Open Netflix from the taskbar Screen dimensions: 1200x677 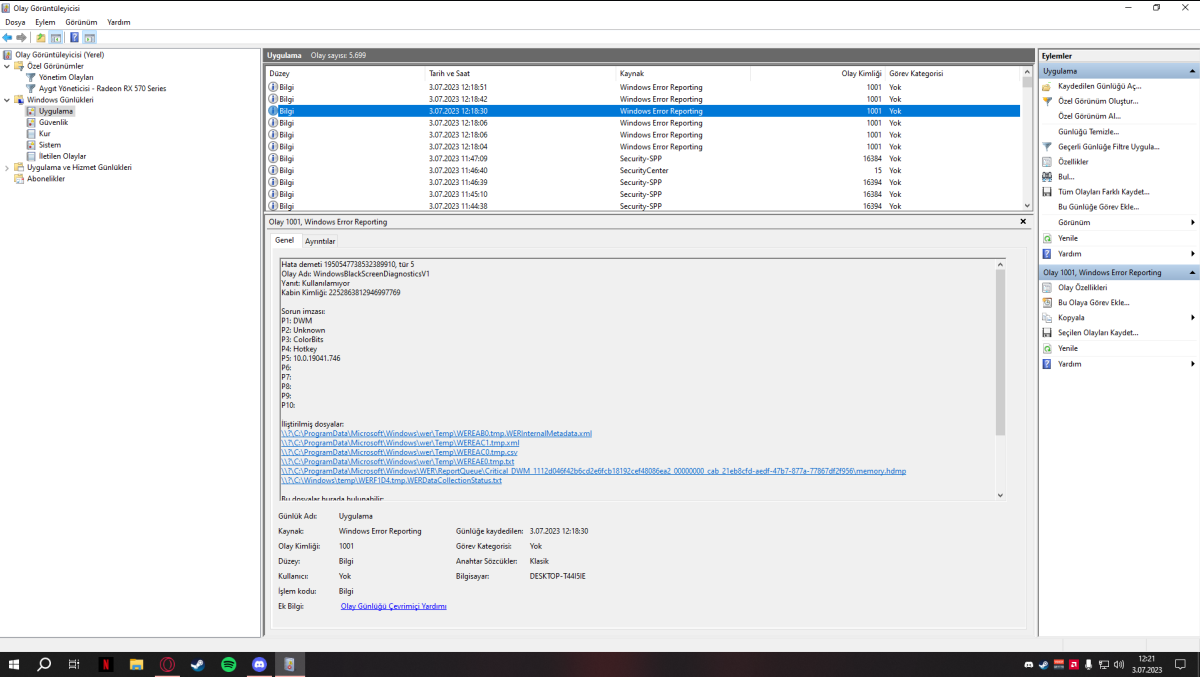point(105,664)
